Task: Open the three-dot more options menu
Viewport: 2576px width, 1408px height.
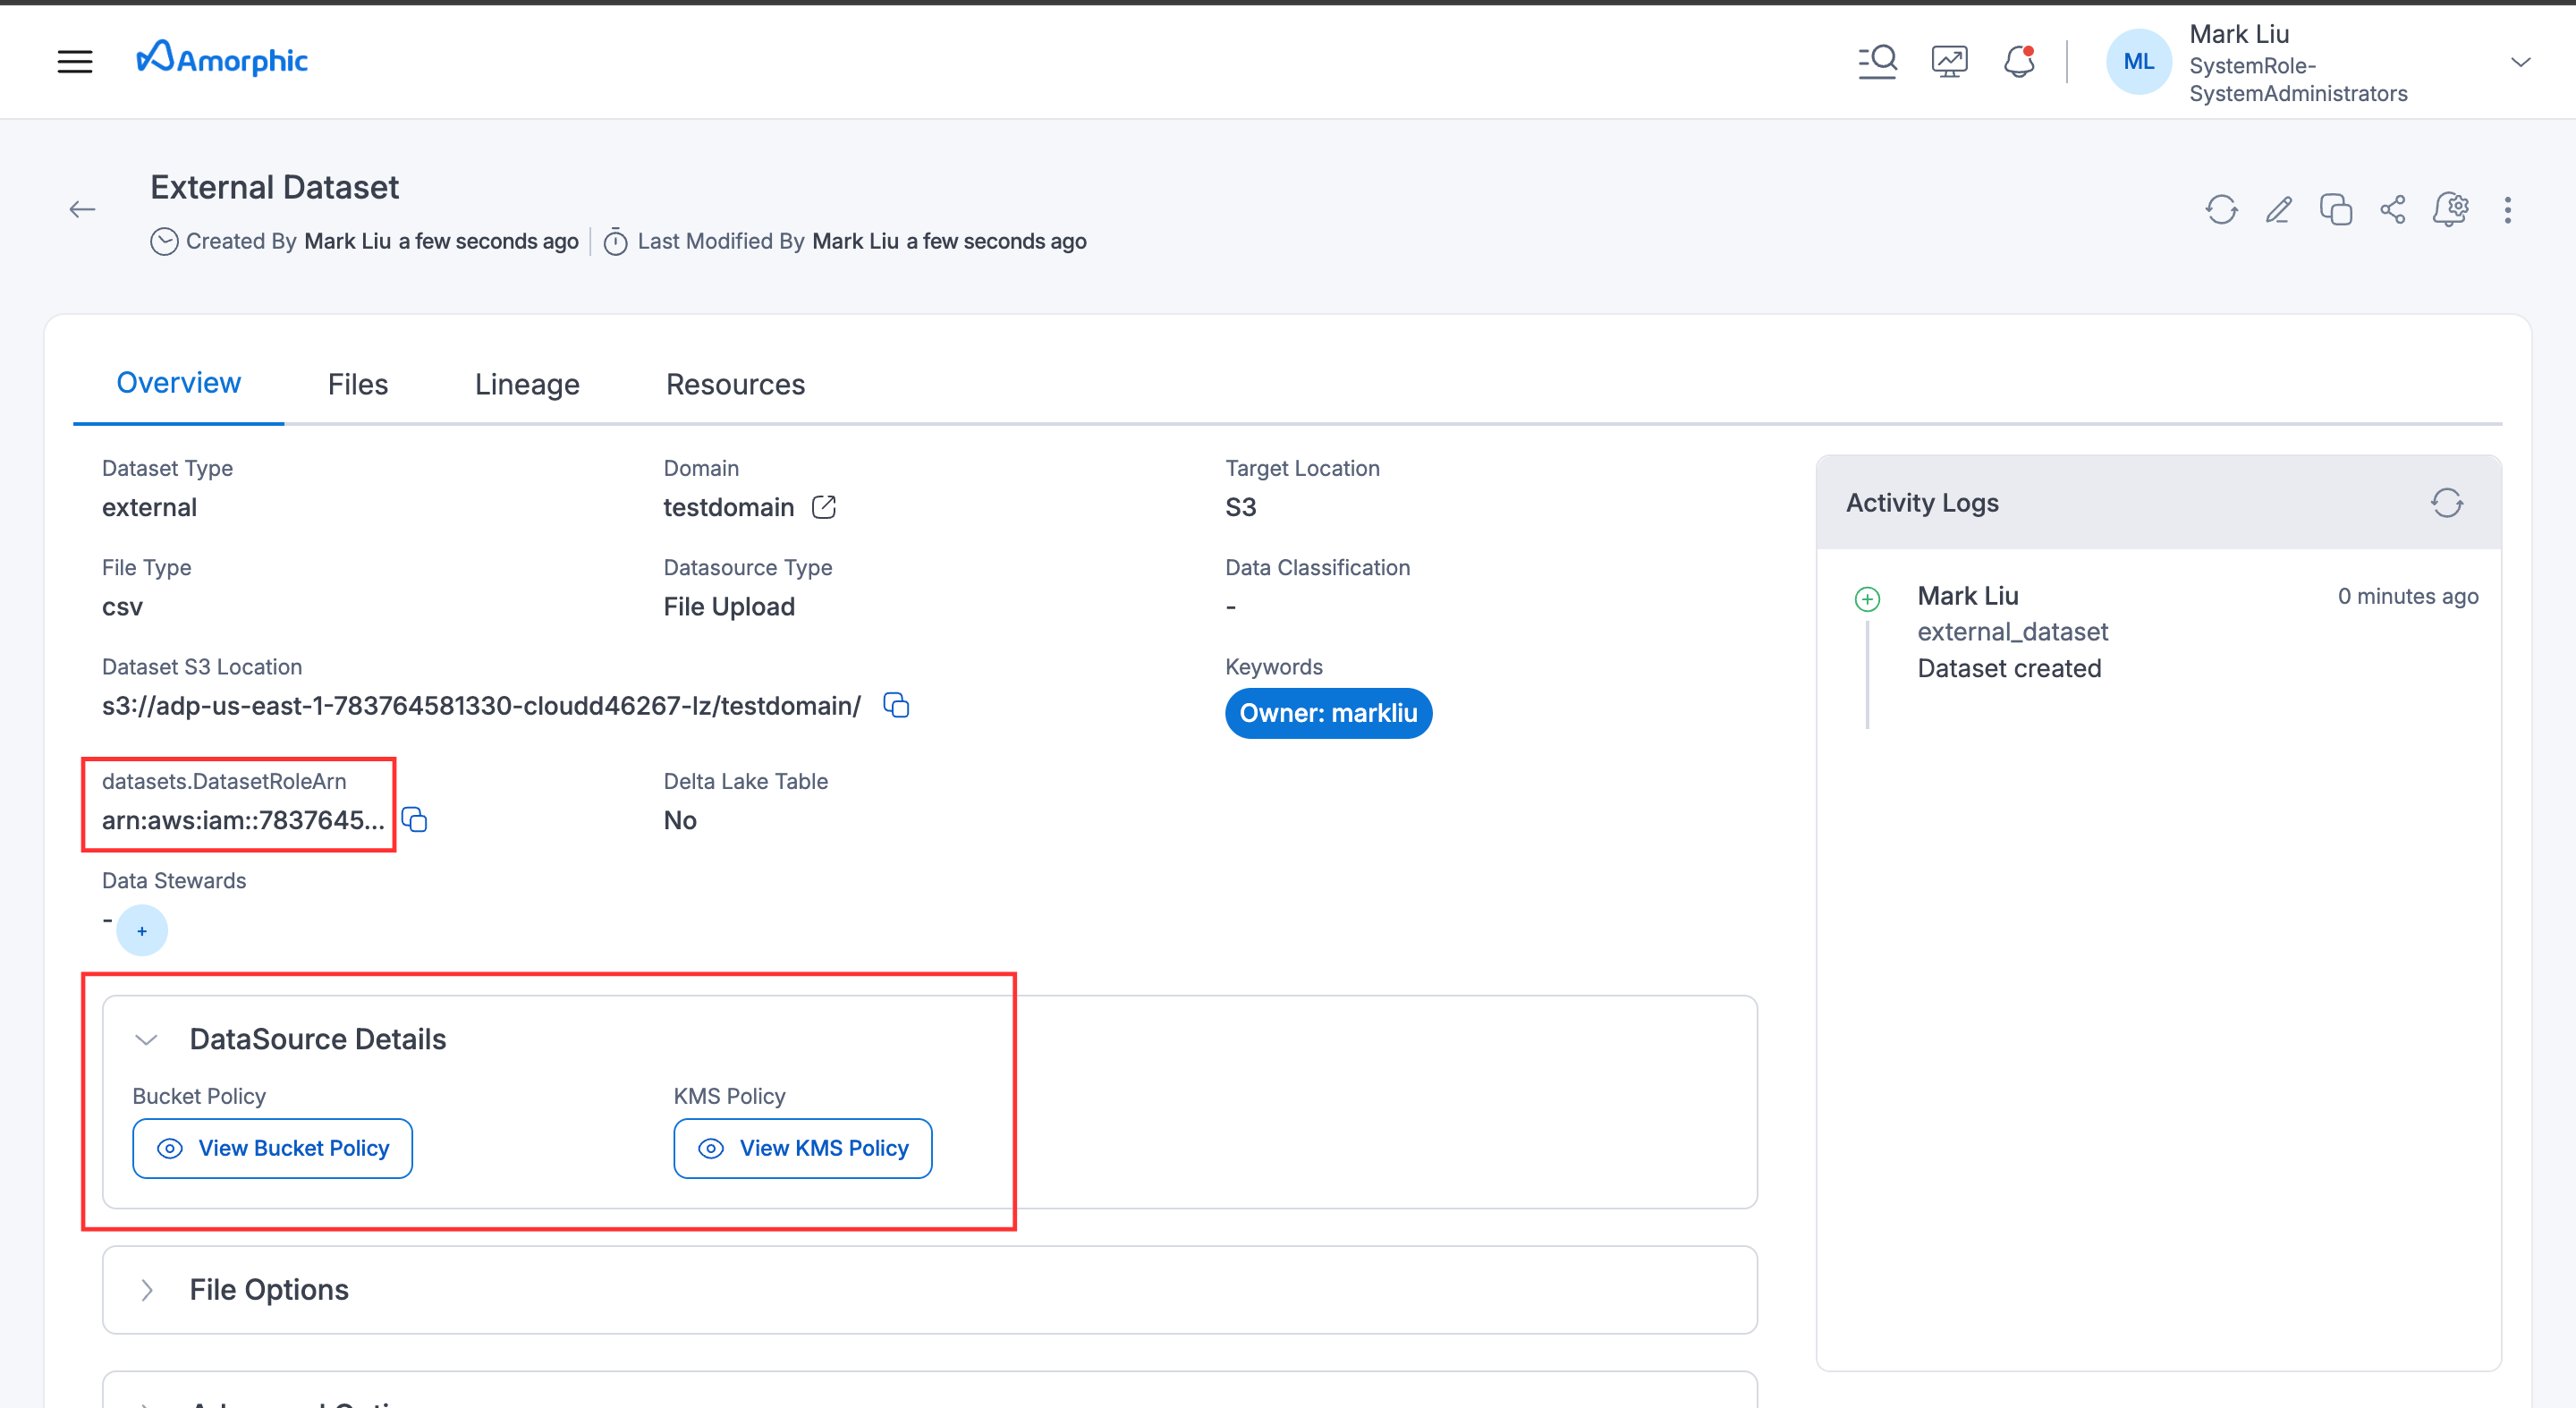Action: [x=2507, y=209]
